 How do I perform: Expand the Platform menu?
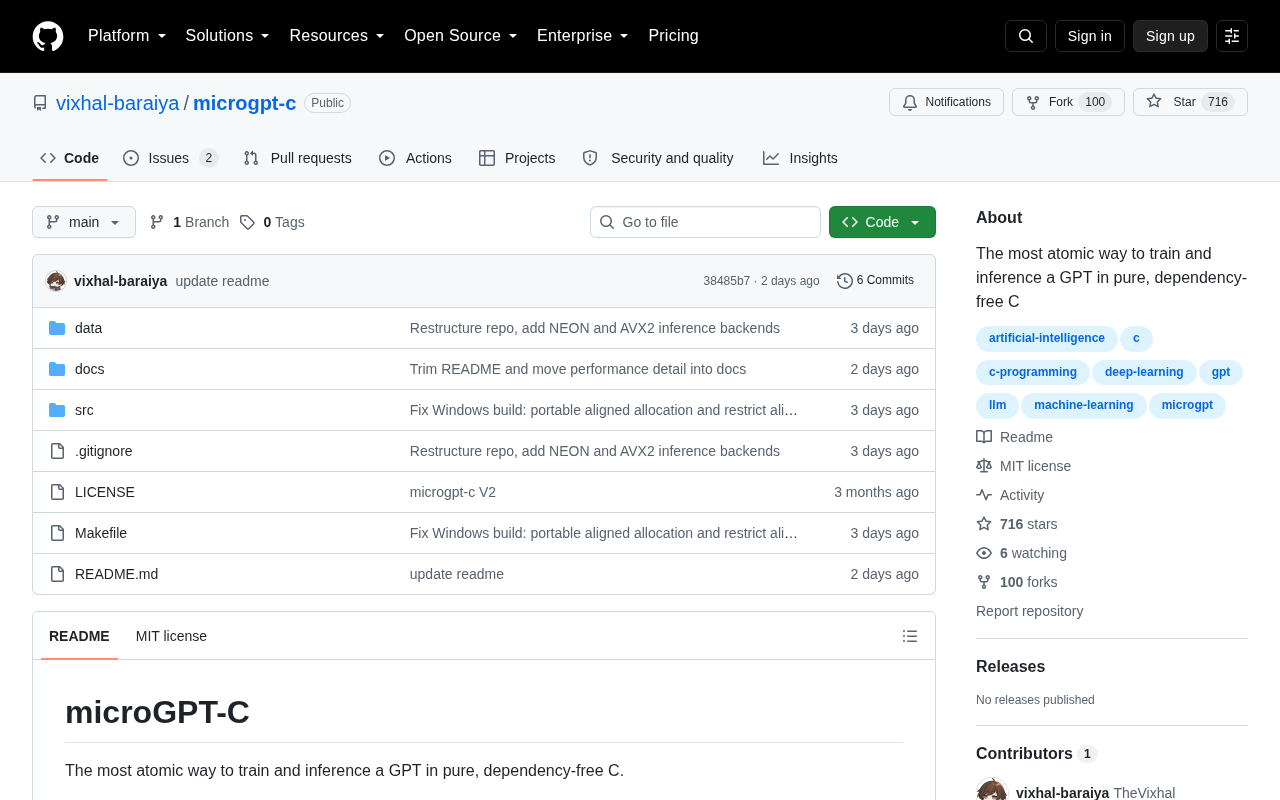click(x=127, y=36)
